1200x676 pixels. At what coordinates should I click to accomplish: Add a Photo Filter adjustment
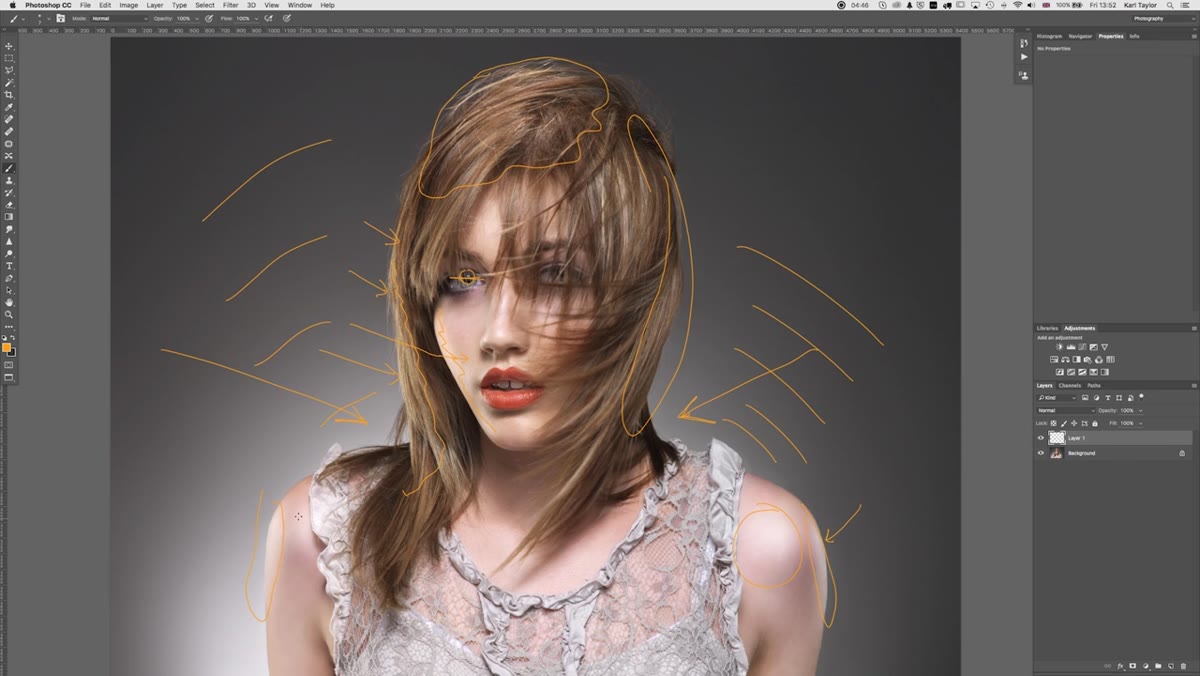(x=1088, y=359)
